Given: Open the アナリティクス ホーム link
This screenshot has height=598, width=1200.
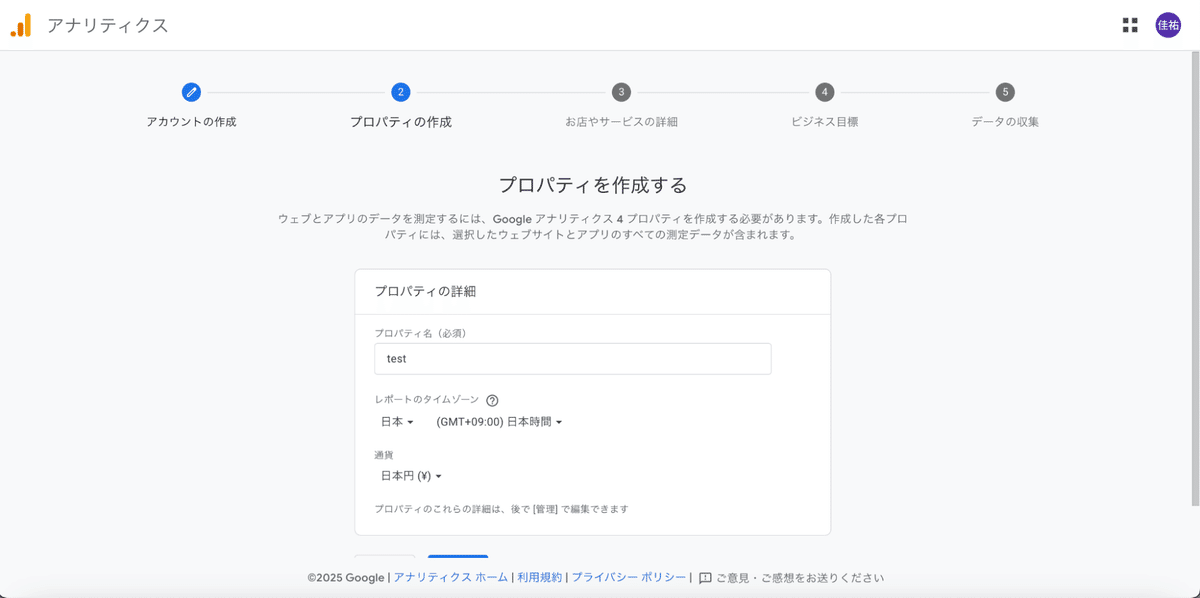Looking at the screenshot, I should (x=450, y=578).
